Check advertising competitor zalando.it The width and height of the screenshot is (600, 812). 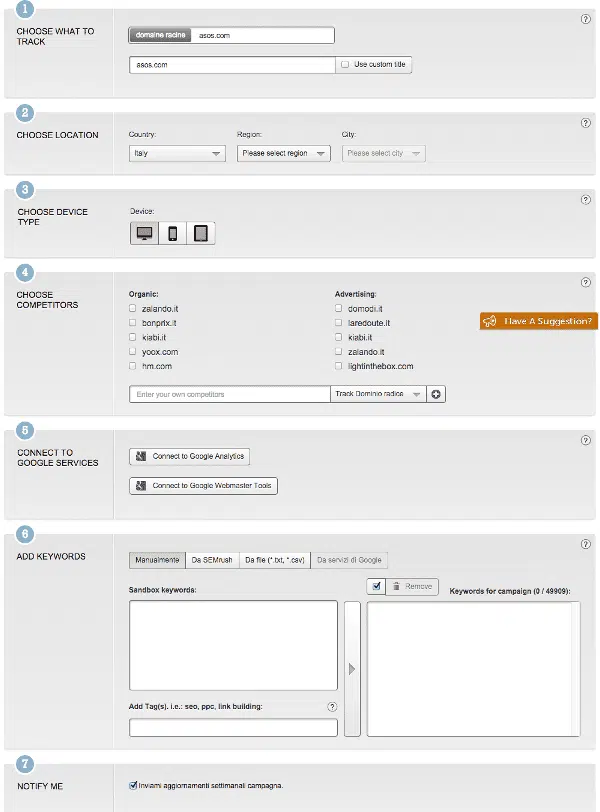tap(339, 352)
